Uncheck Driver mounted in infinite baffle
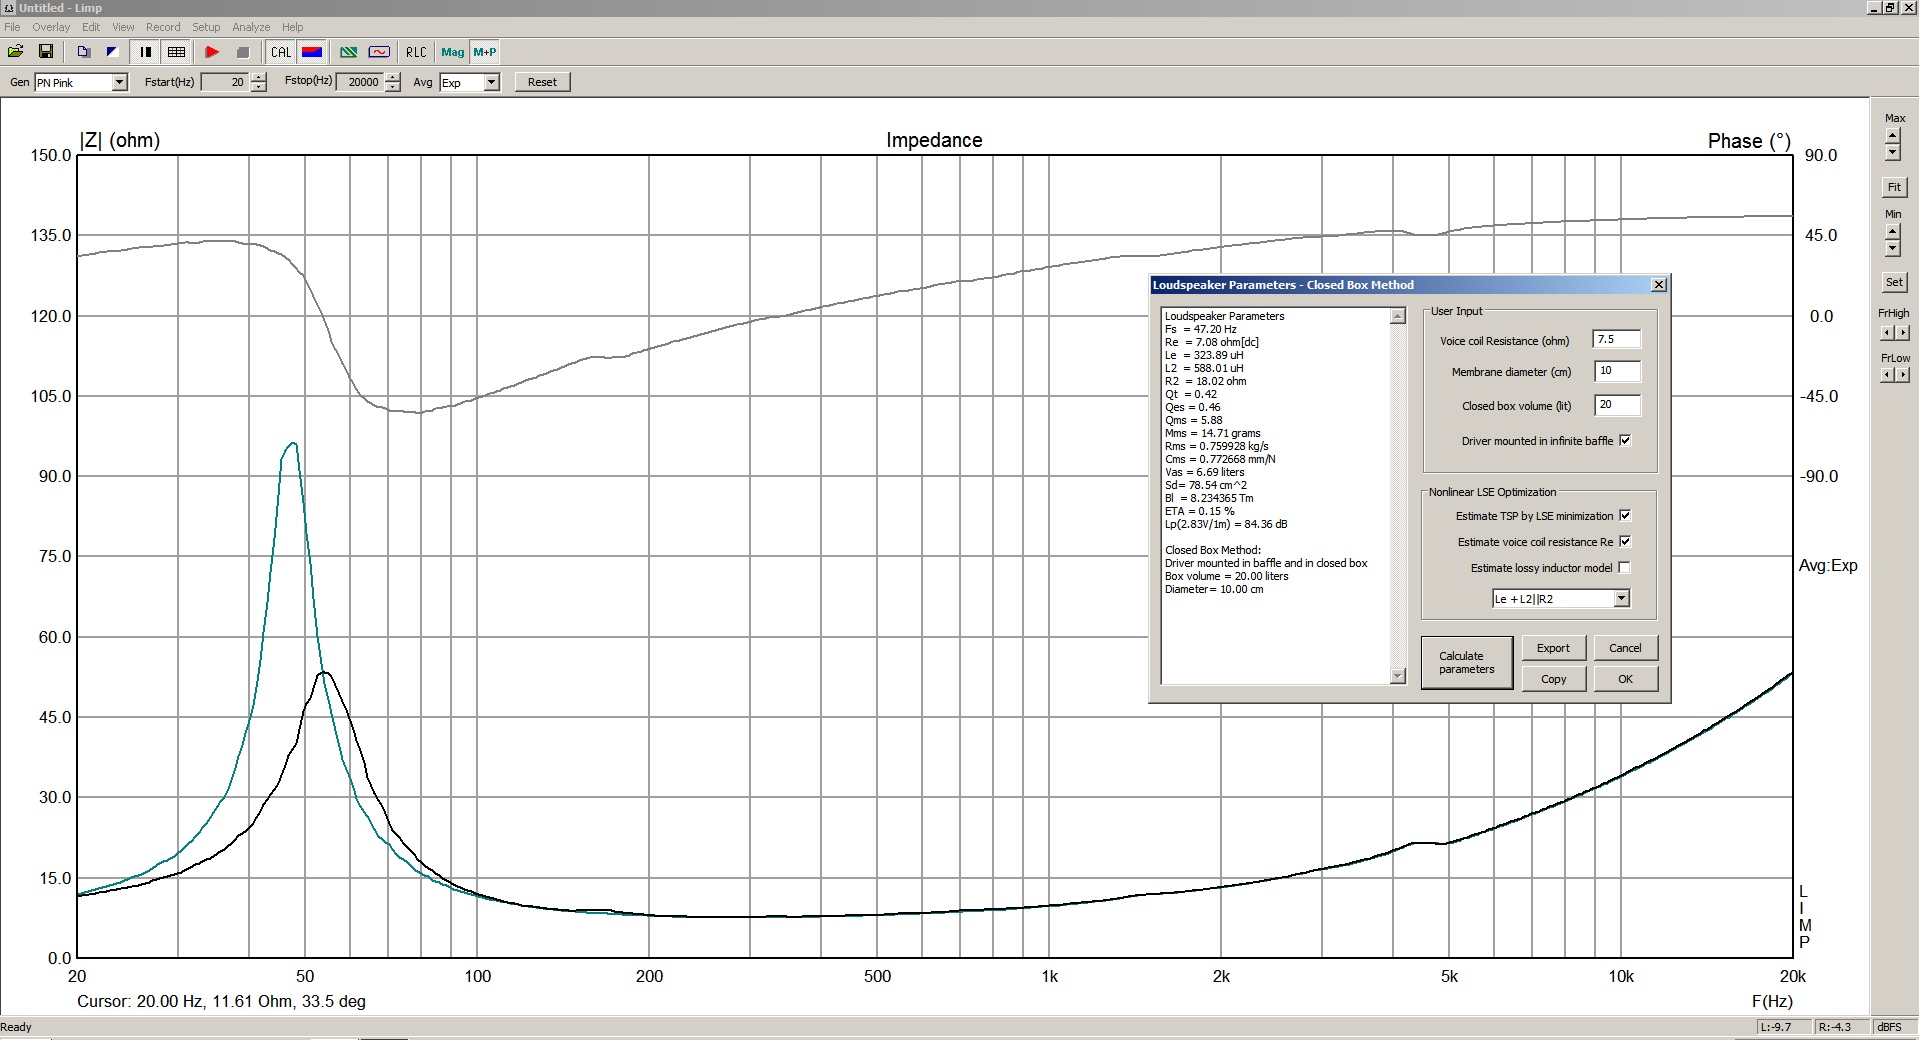Image resolution: width=1921 pixels, height=1040 pixels. coord(1625,441)
